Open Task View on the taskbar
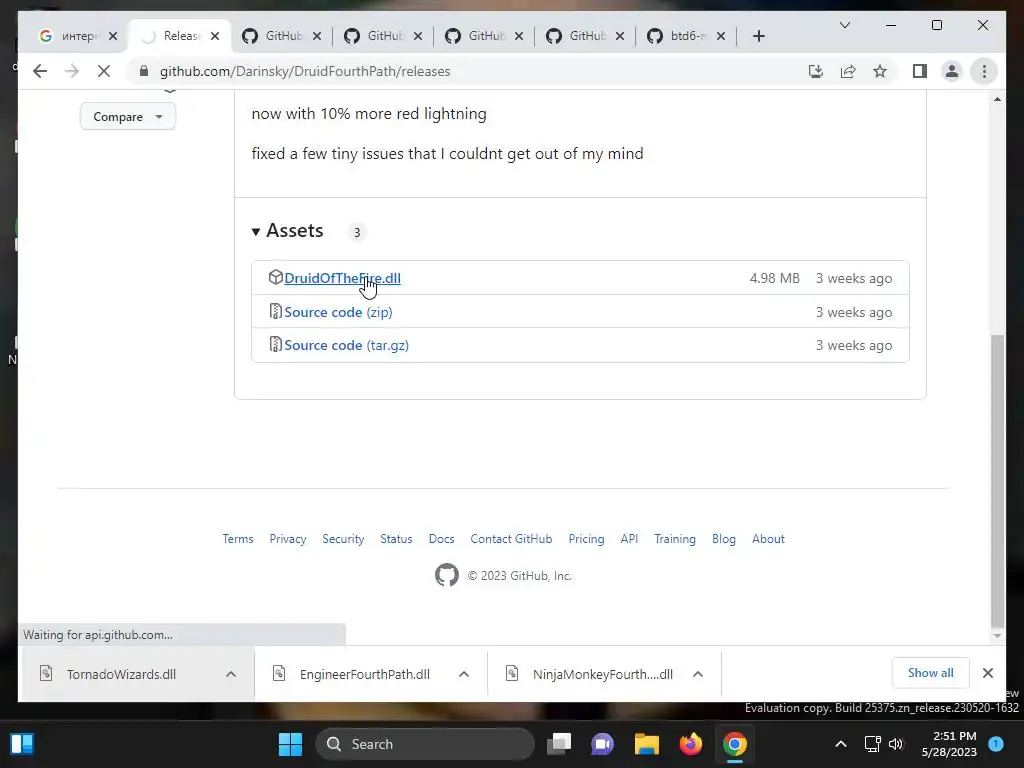 pyautogui.click(x=559, y=744)
